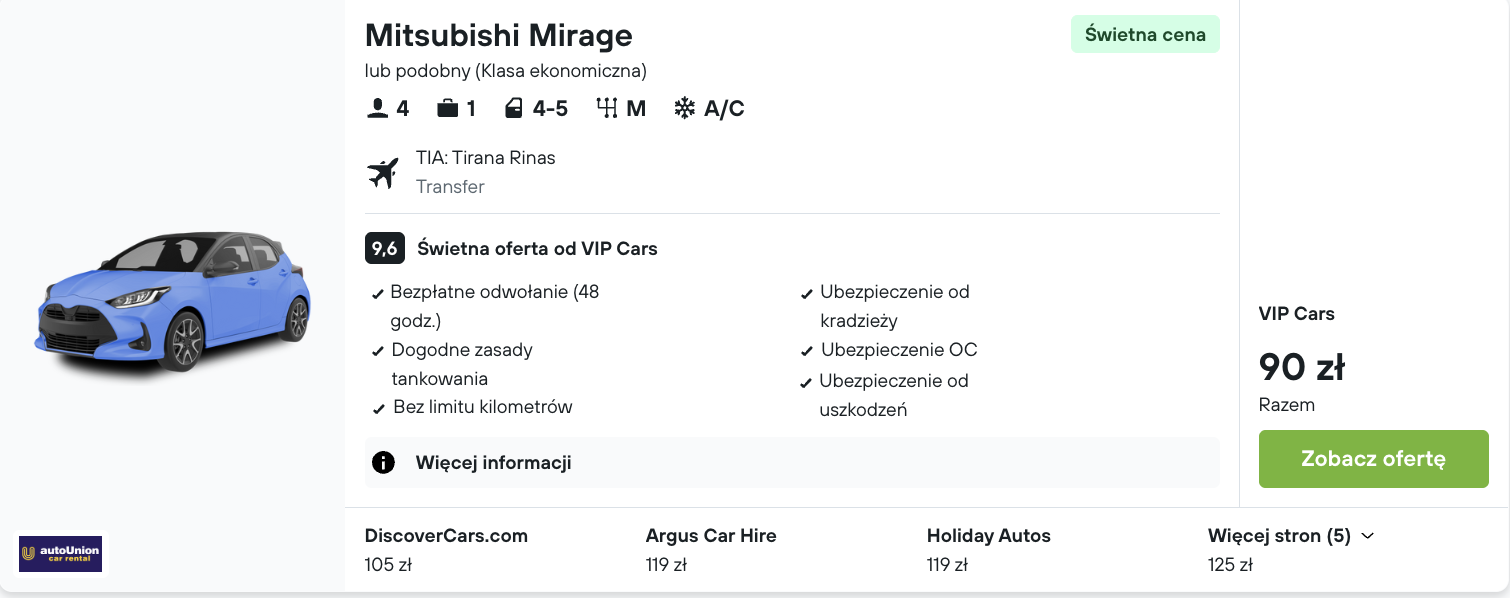This screenshot has width=1510, height=598.
Task: Open the Więcej informacji section
Action: [x=493, y=463]
